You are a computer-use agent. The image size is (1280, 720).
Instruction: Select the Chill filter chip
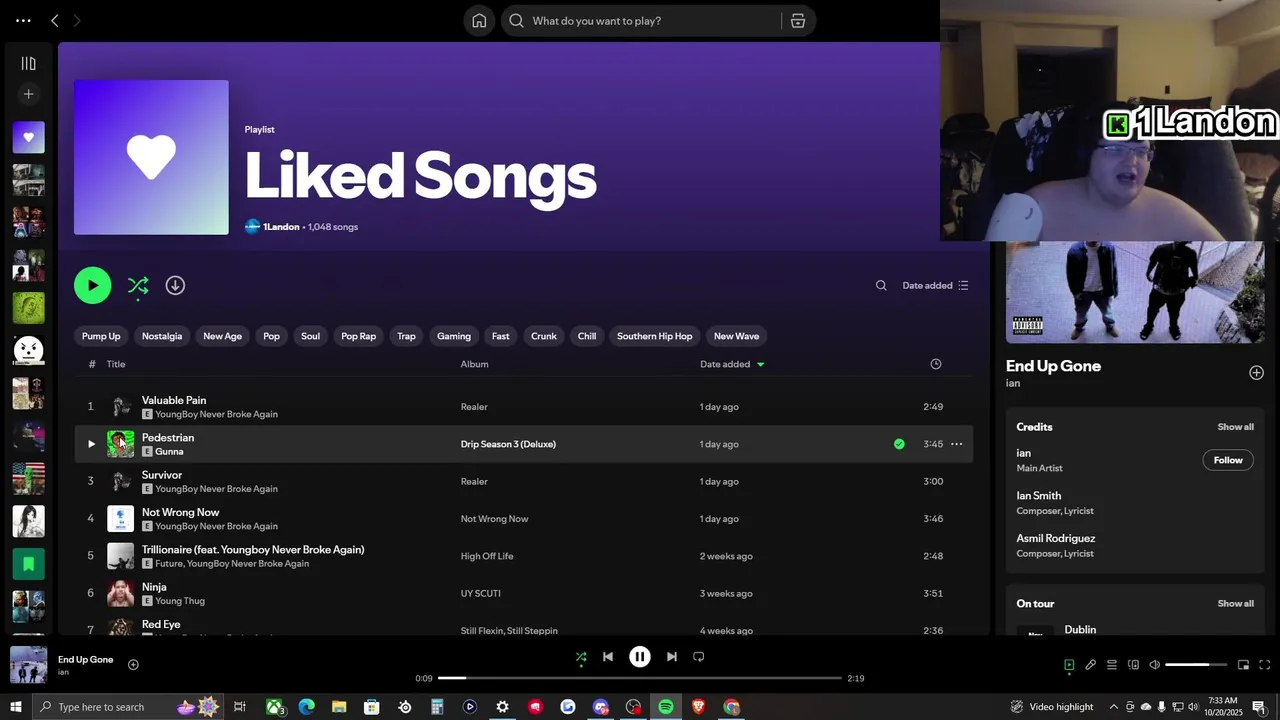point(587,336)
